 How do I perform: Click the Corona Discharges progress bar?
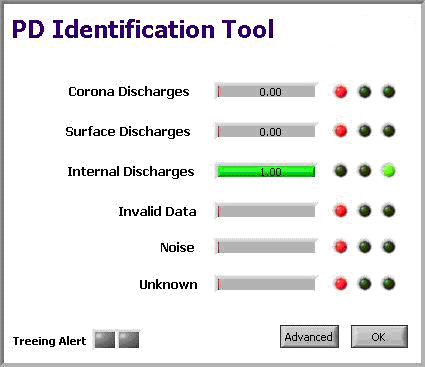pos(266,91)
